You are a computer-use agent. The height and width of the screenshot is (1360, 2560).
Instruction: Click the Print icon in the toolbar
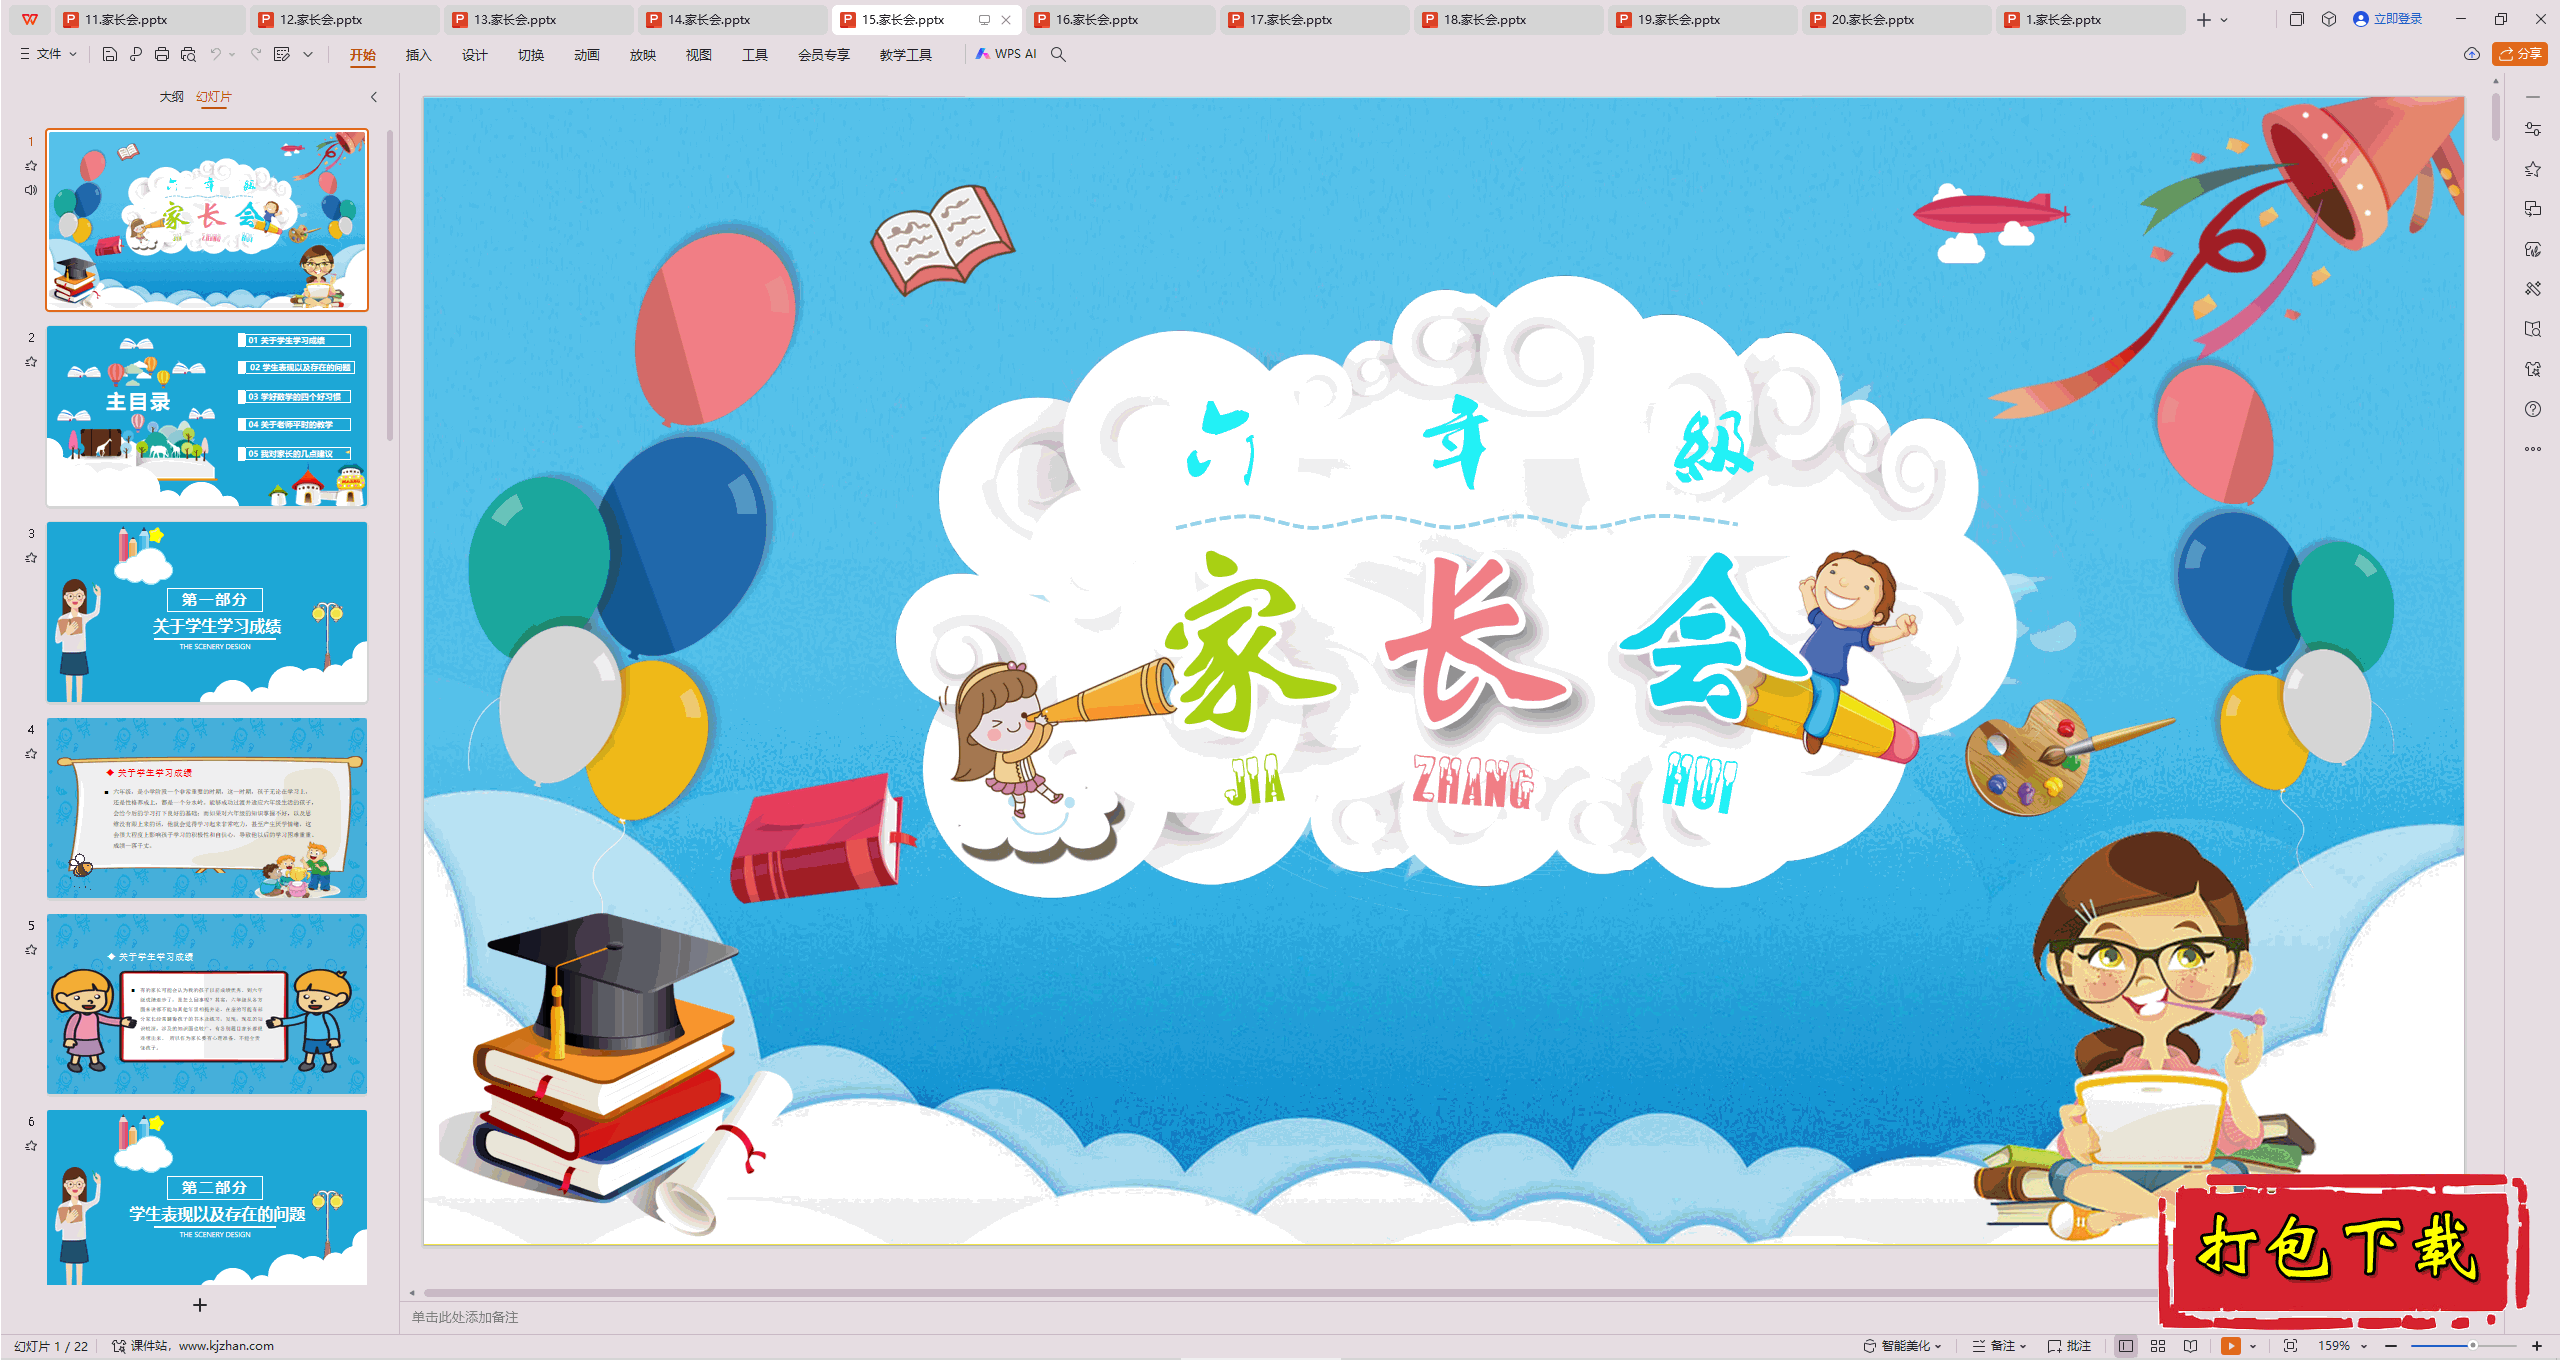162,54
